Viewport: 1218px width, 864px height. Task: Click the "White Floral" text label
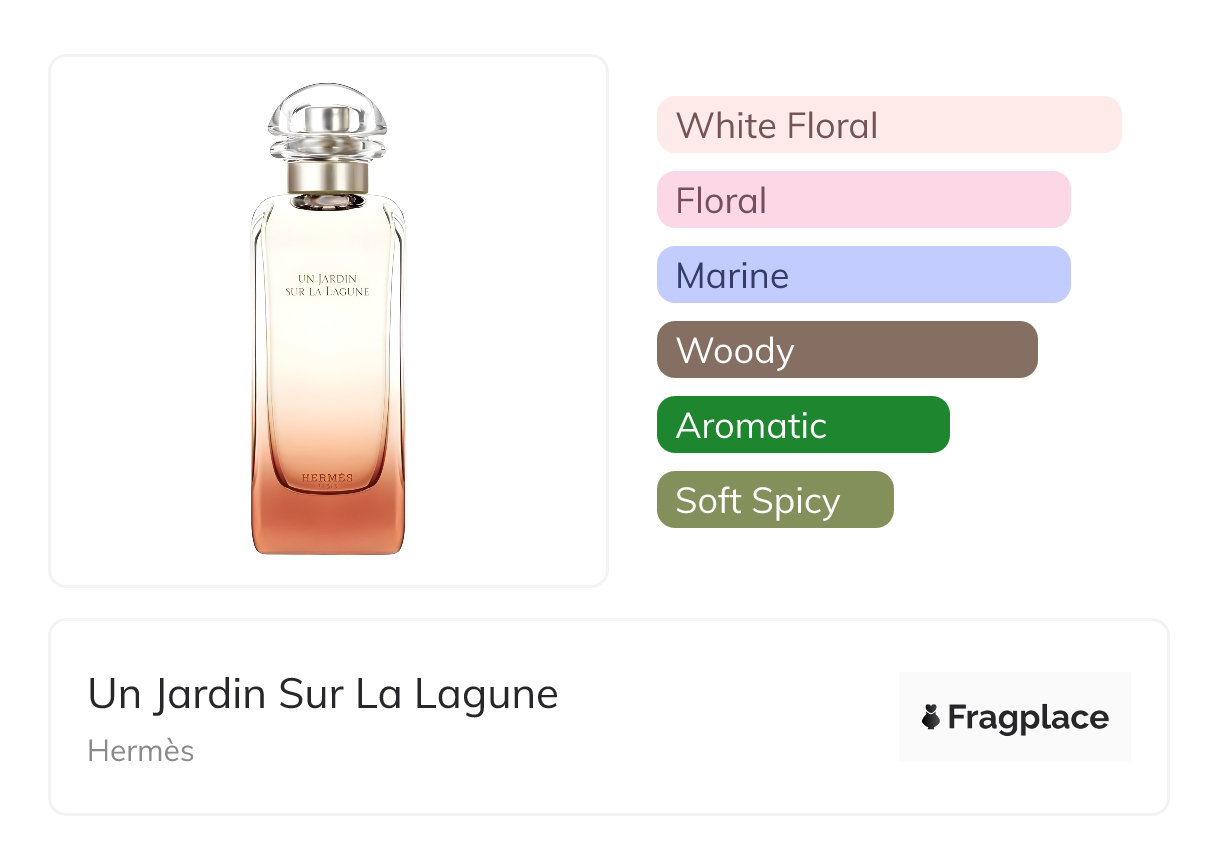click(777, 126)
